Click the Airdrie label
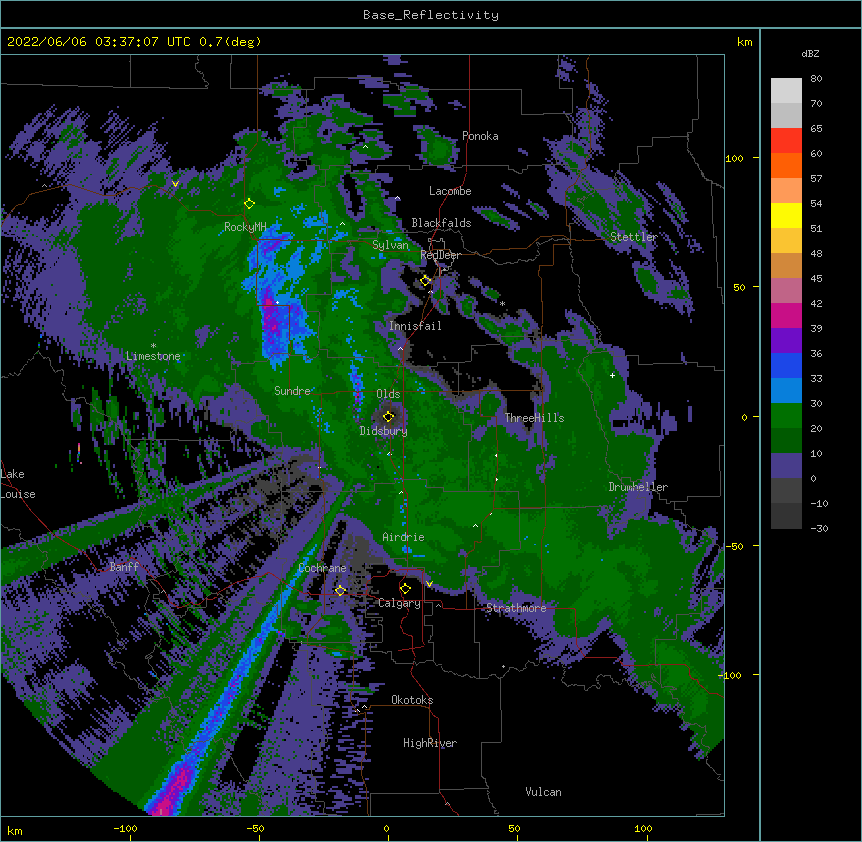 [404, 537]
